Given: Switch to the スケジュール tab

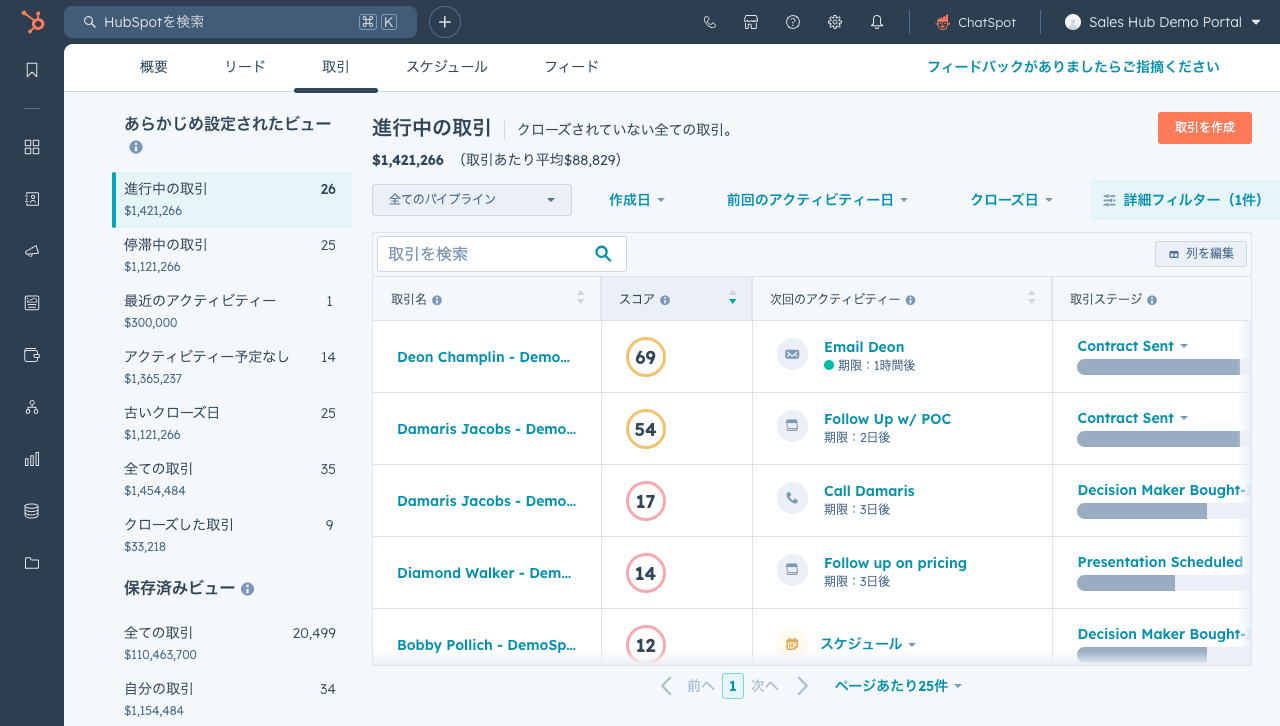Looking at the screenshot, I should click(447, 67).
